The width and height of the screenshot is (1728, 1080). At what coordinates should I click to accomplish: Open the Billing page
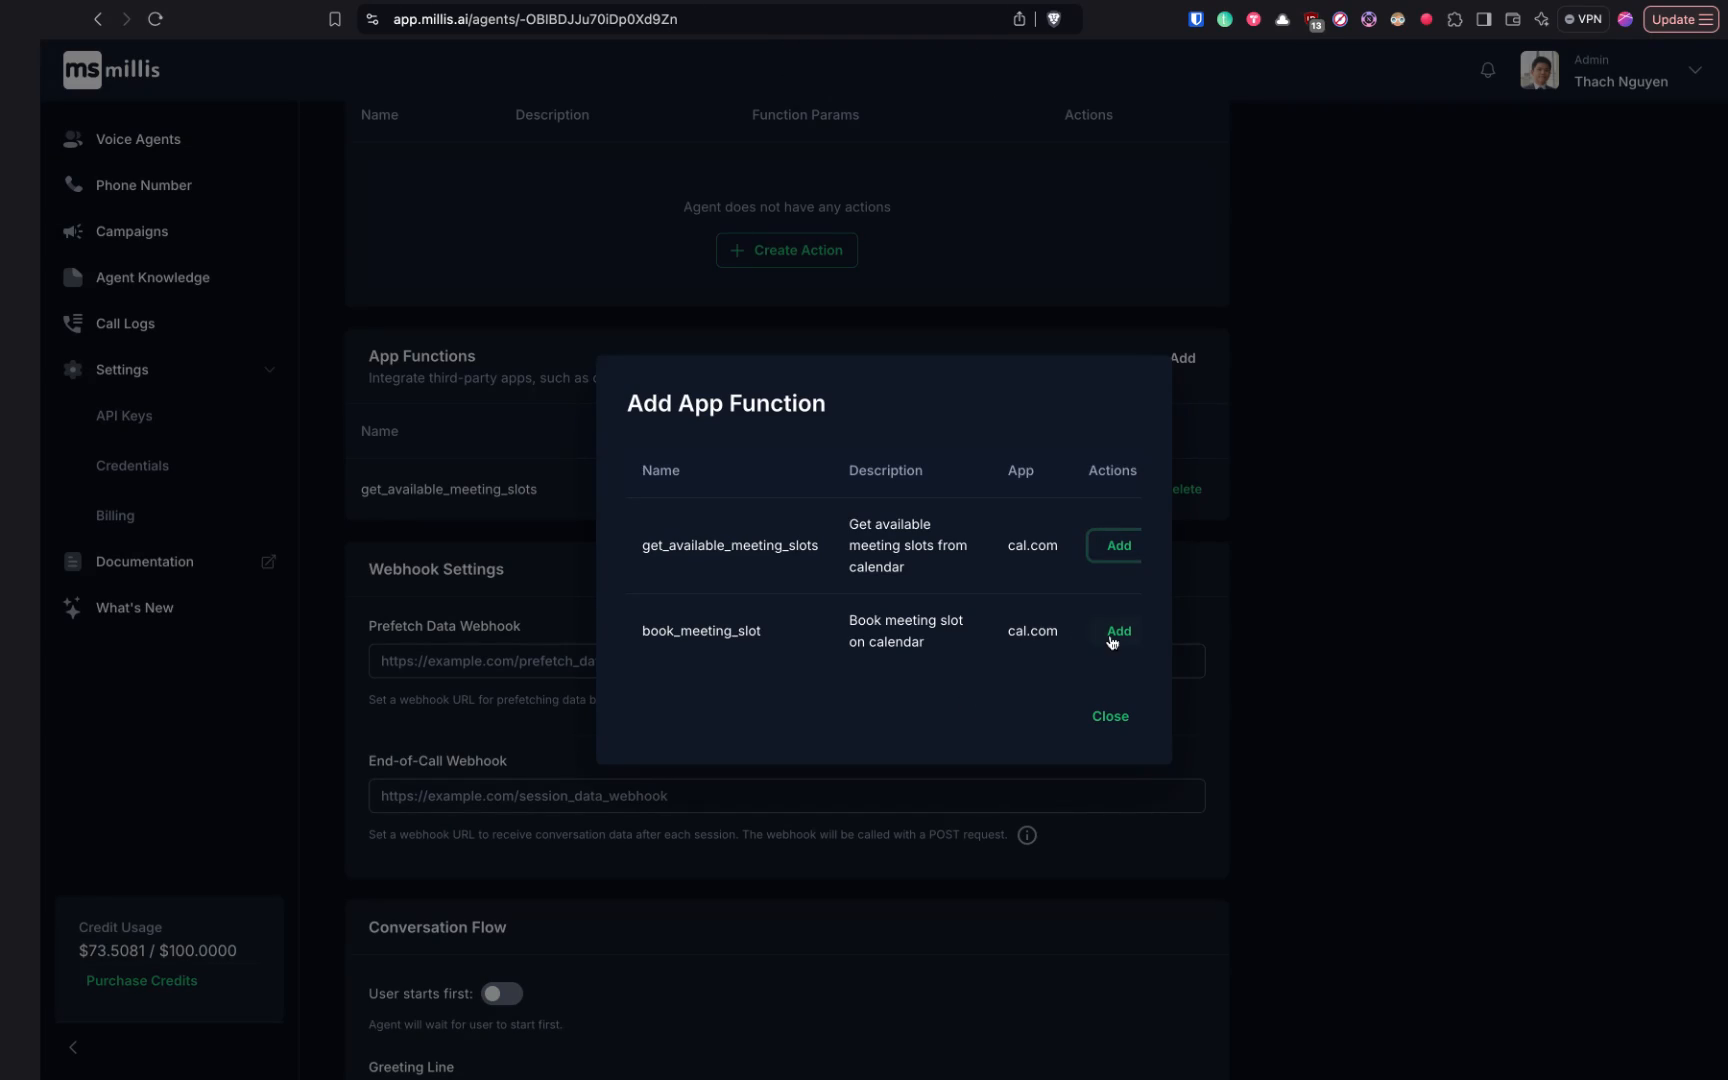115,515
